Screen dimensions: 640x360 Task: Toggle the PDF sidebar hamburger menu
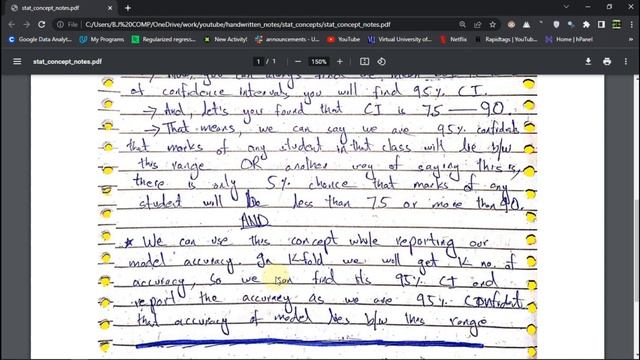(x=17, y=61)
